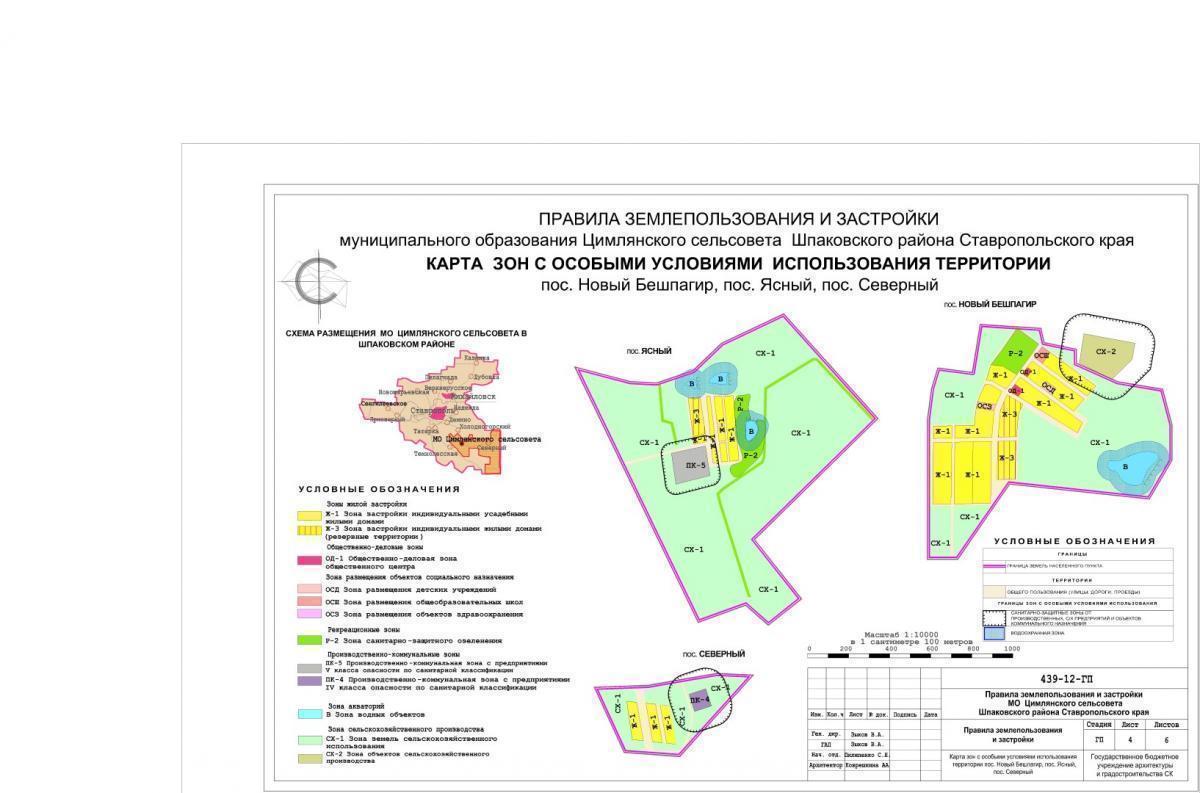Click the yellow Ж-1 legend color swatch

point(311,515)
